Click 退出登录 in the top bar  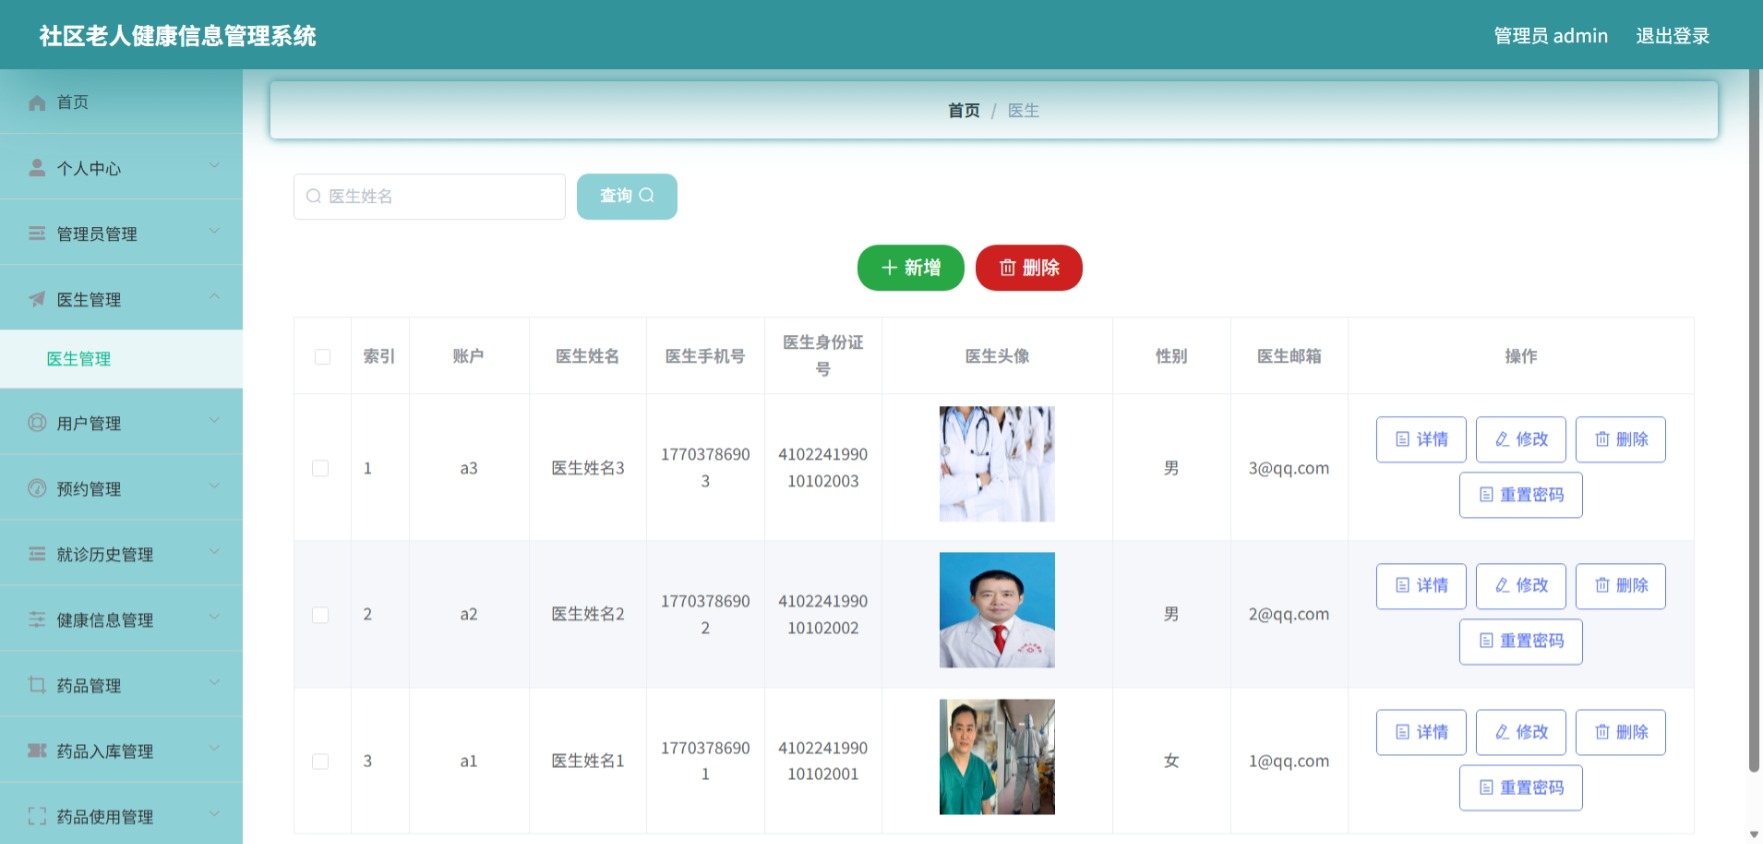pyautogui.click(x=1672, y=36)
